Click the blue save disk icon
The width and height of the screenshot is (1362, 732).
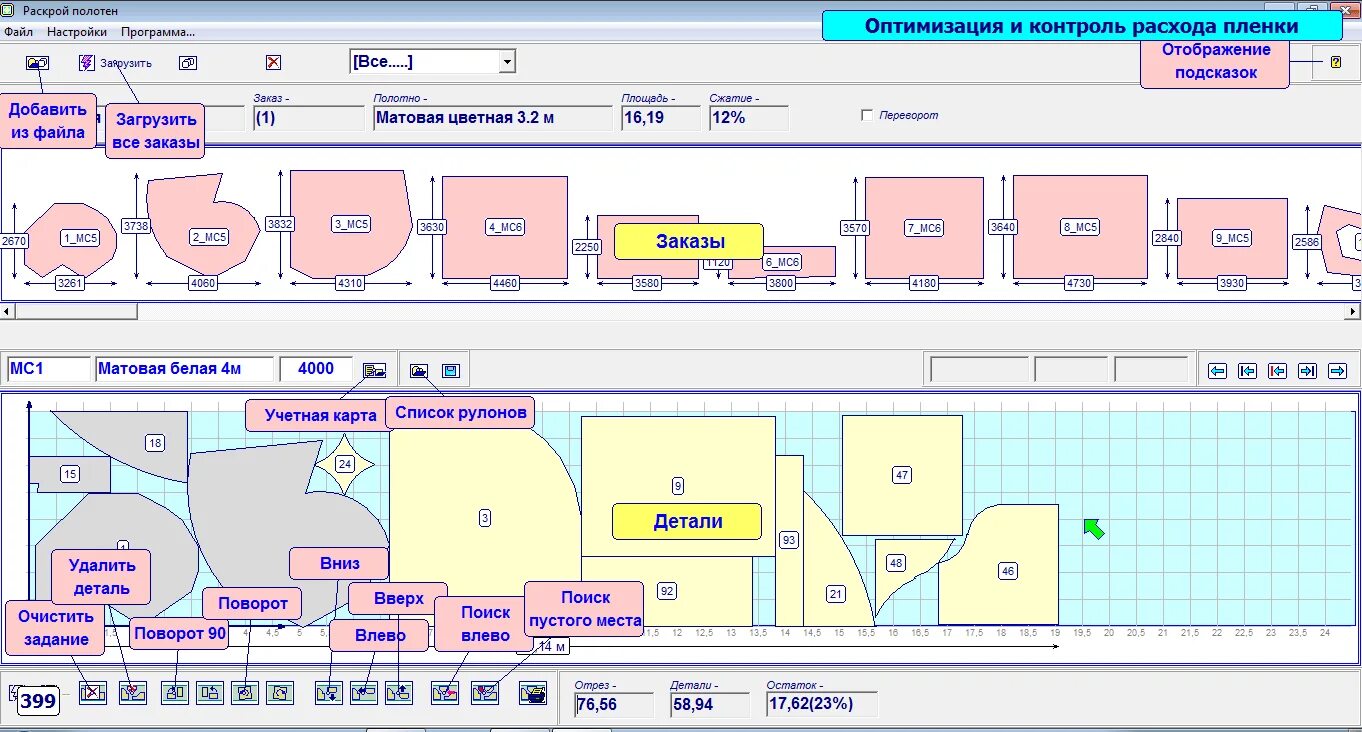451,370
